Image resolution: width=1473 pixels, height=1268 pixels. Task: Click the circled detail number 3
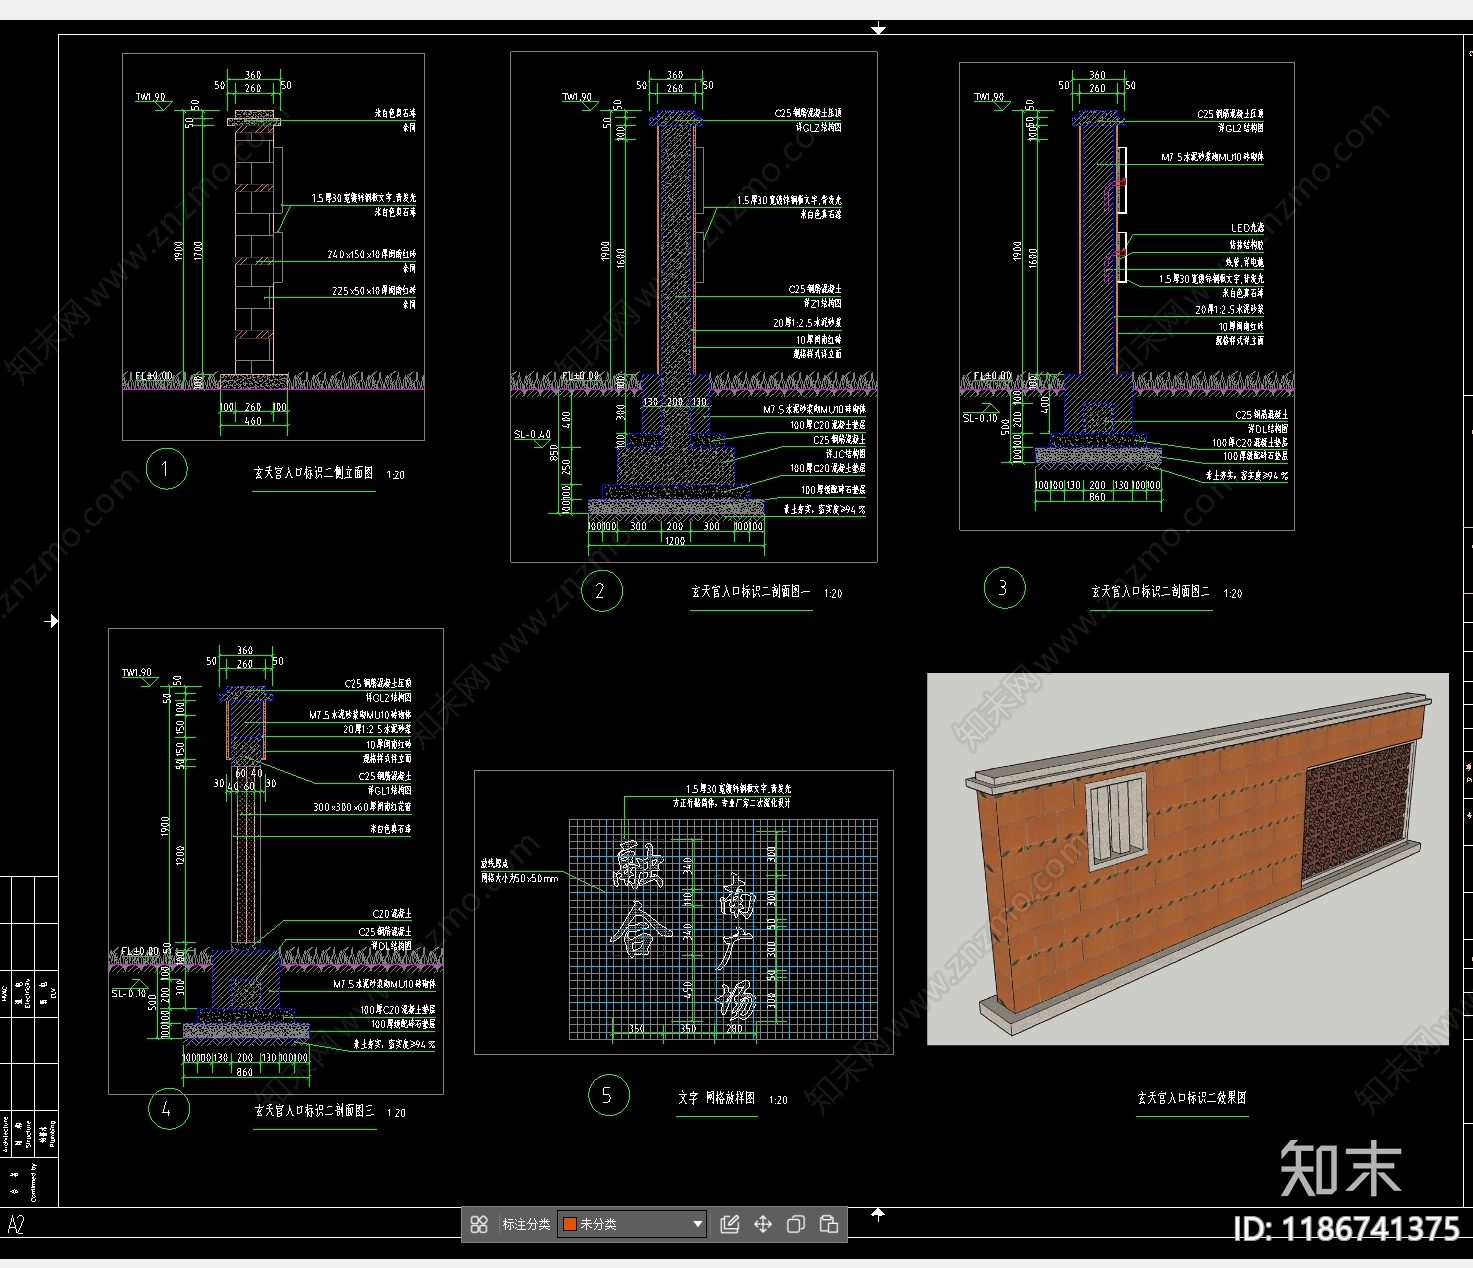click(1003, 588)
